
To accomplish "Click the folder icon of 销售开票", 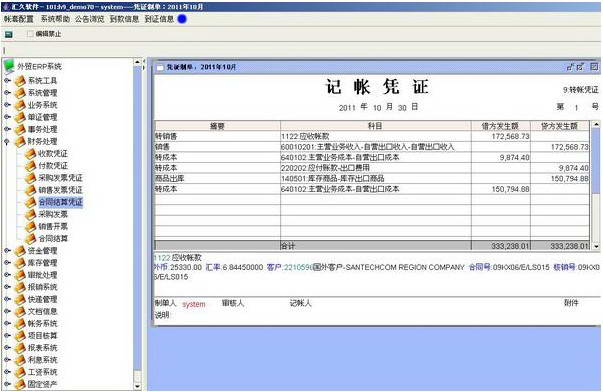I will [30, 227].
